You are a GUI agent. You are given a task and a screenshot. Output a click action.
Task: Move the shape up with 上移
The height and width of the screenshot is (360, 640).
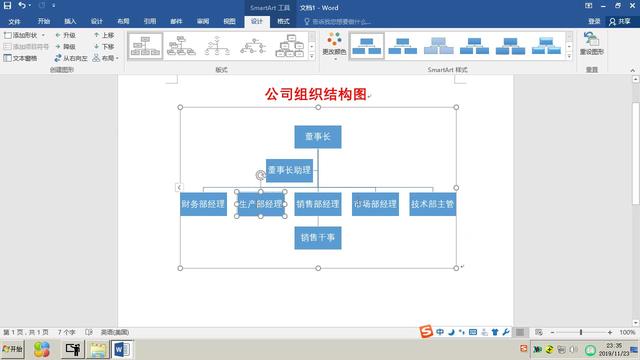click(x=104, y=36)
